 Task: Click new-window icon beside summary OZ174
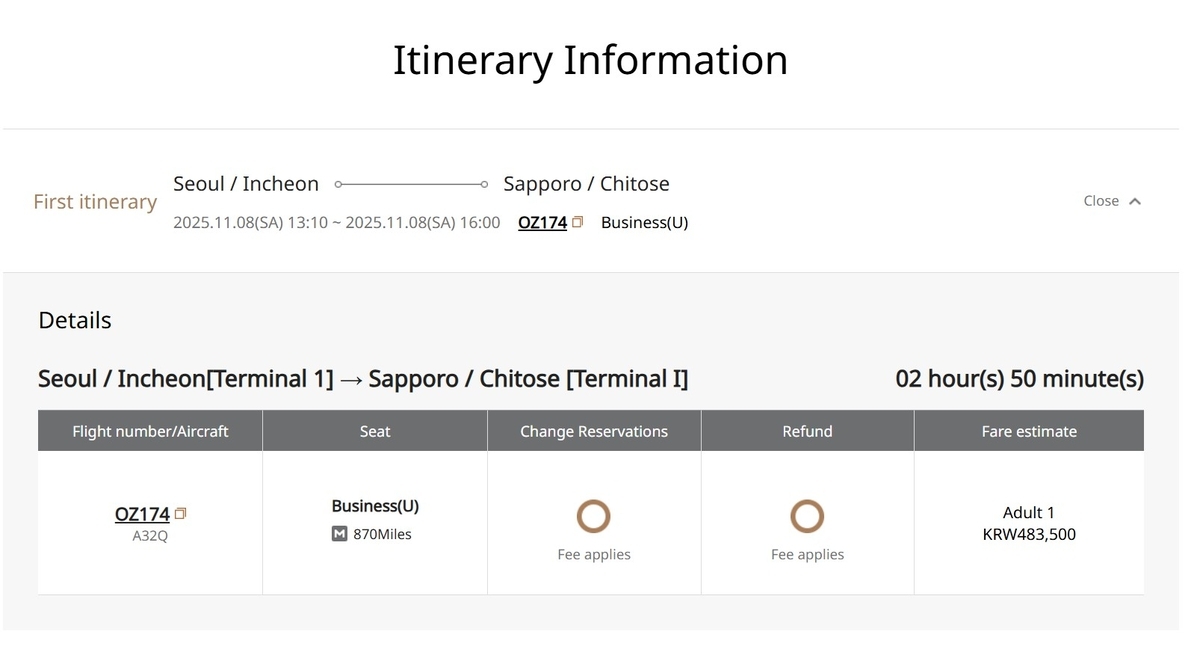pyautogui.click(x=577, y=222)
